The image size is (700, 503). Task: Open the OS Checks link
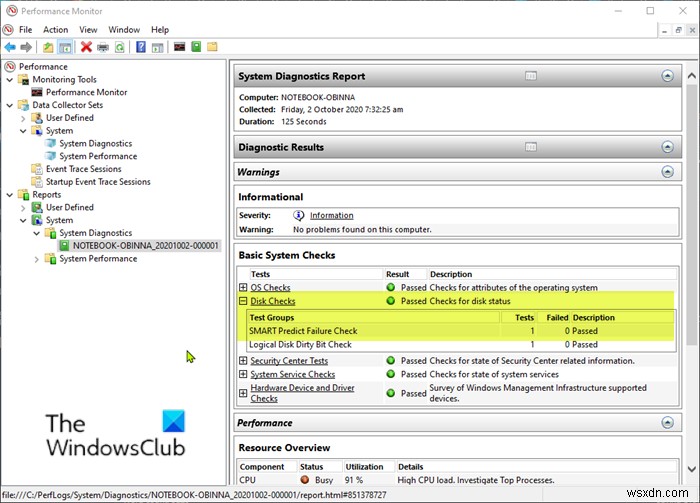270,287
